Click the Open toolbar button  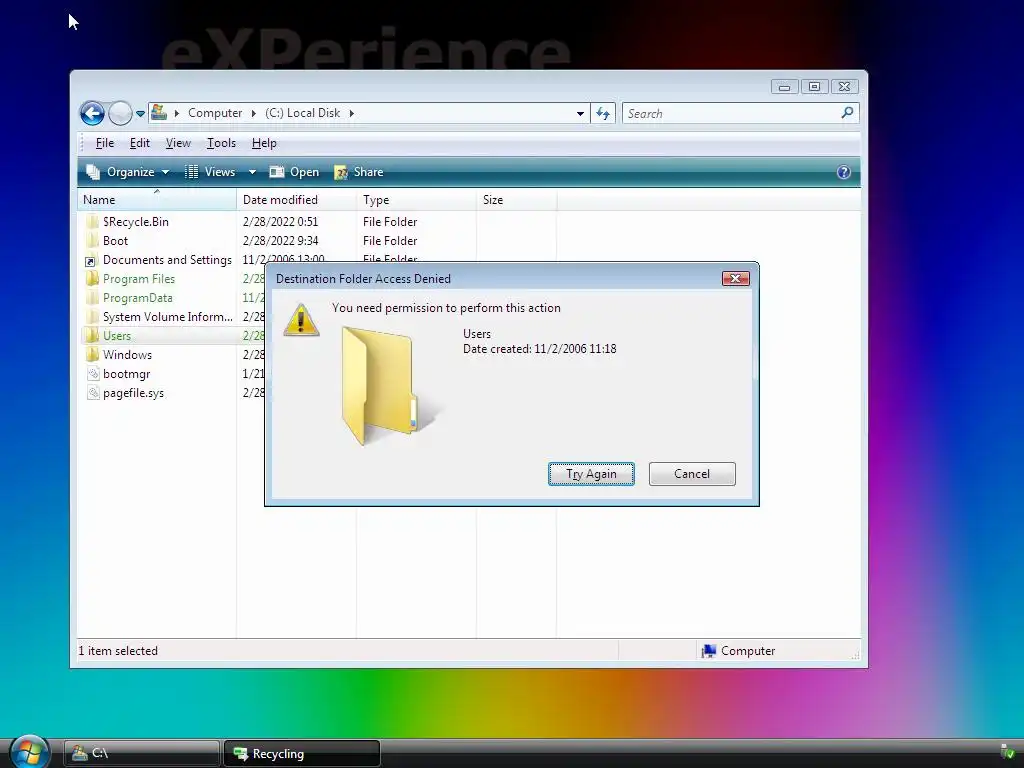coord(295,172)
